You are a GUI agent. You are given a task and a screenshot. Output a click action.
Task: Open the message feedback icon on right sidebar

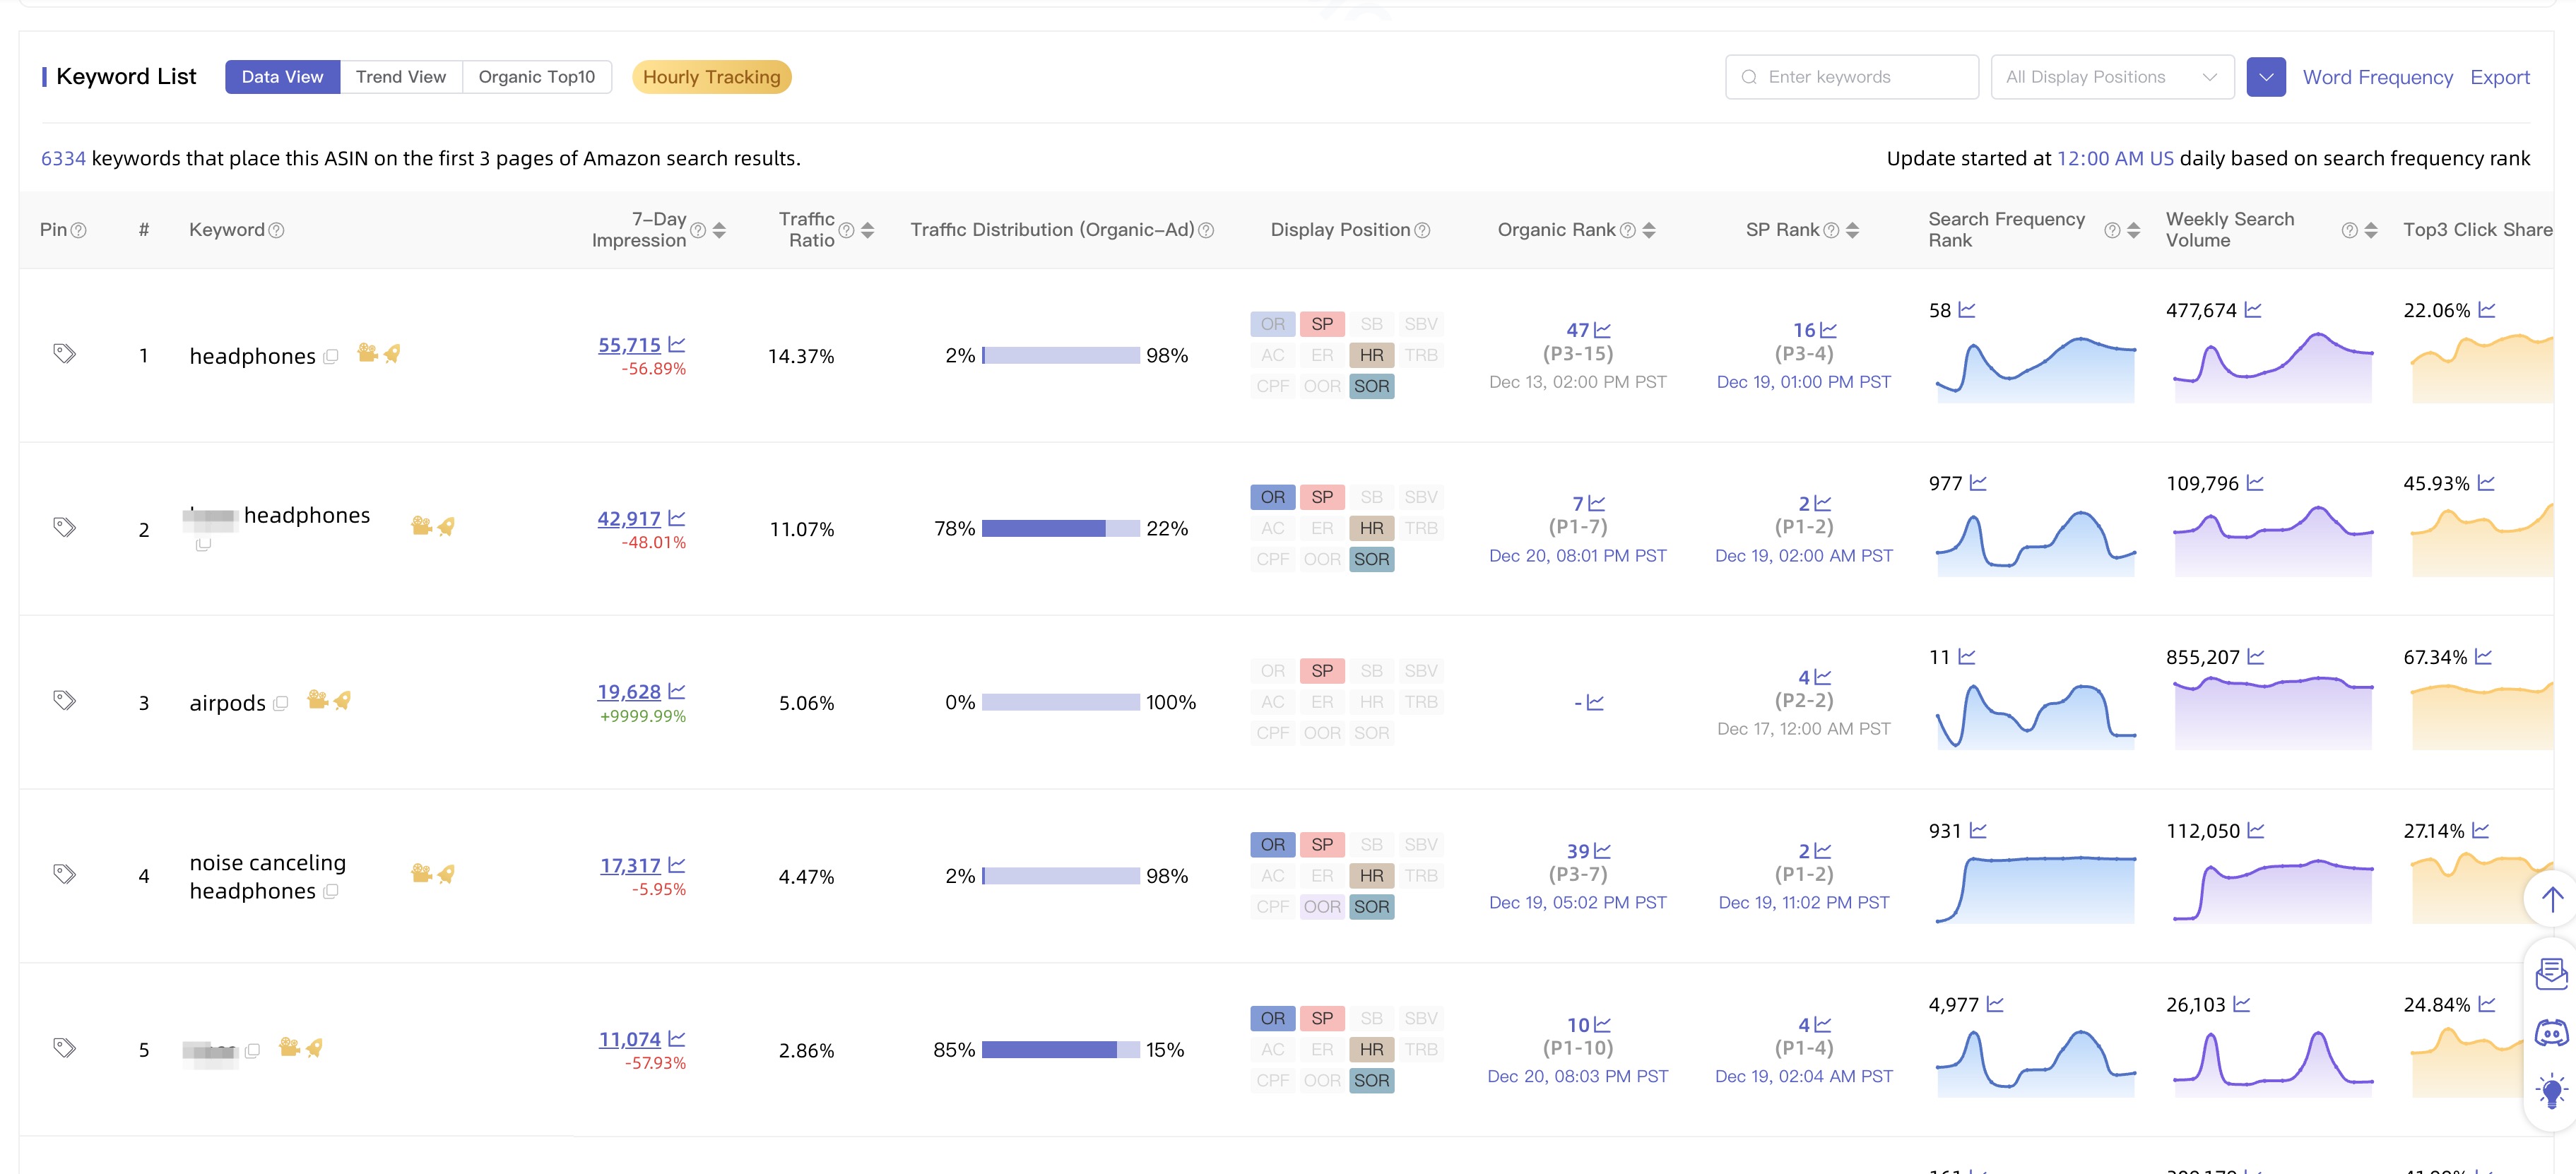click(x=2552, y=973)
